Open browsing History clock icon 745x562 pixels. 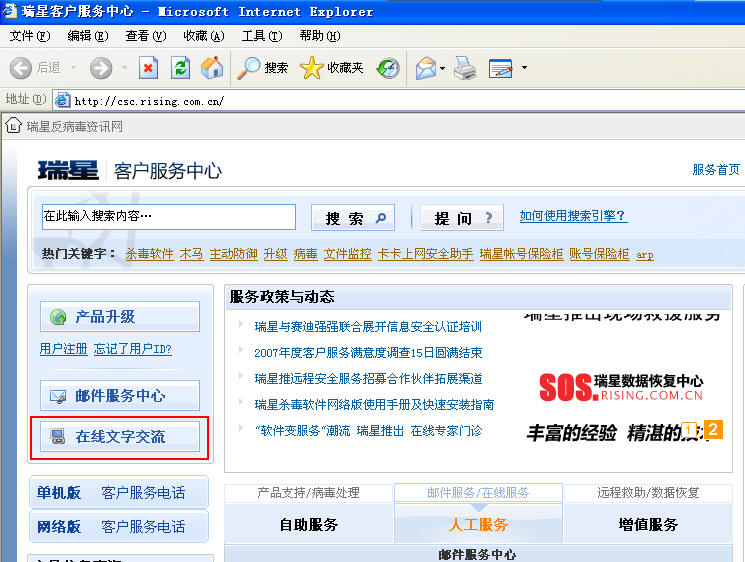tap(388, 68)
